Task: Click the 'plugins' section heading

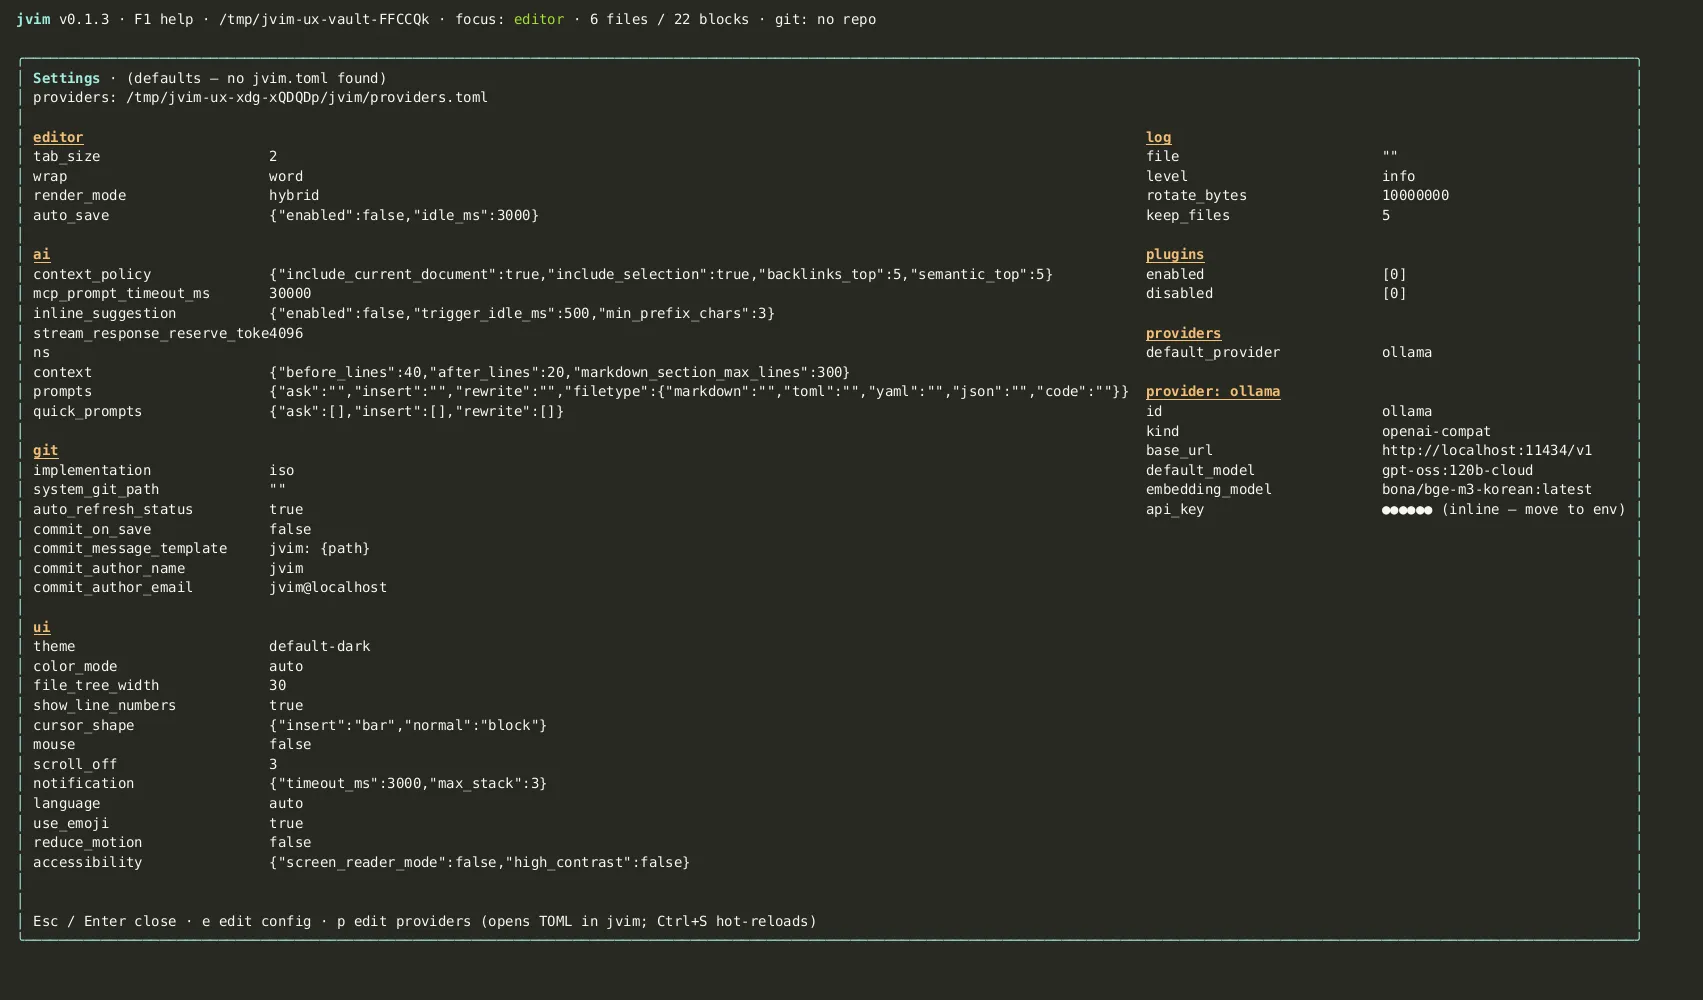Action: point(1175,254)
